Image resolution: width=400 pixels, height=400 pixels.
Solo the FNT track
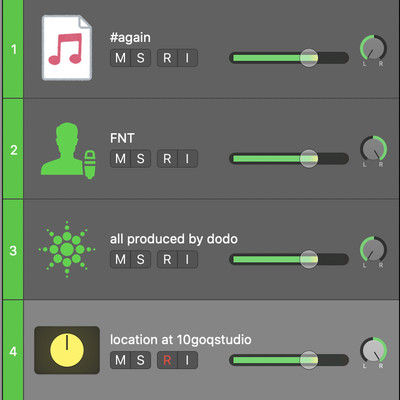pyautogui.click(x=141, y=159)
